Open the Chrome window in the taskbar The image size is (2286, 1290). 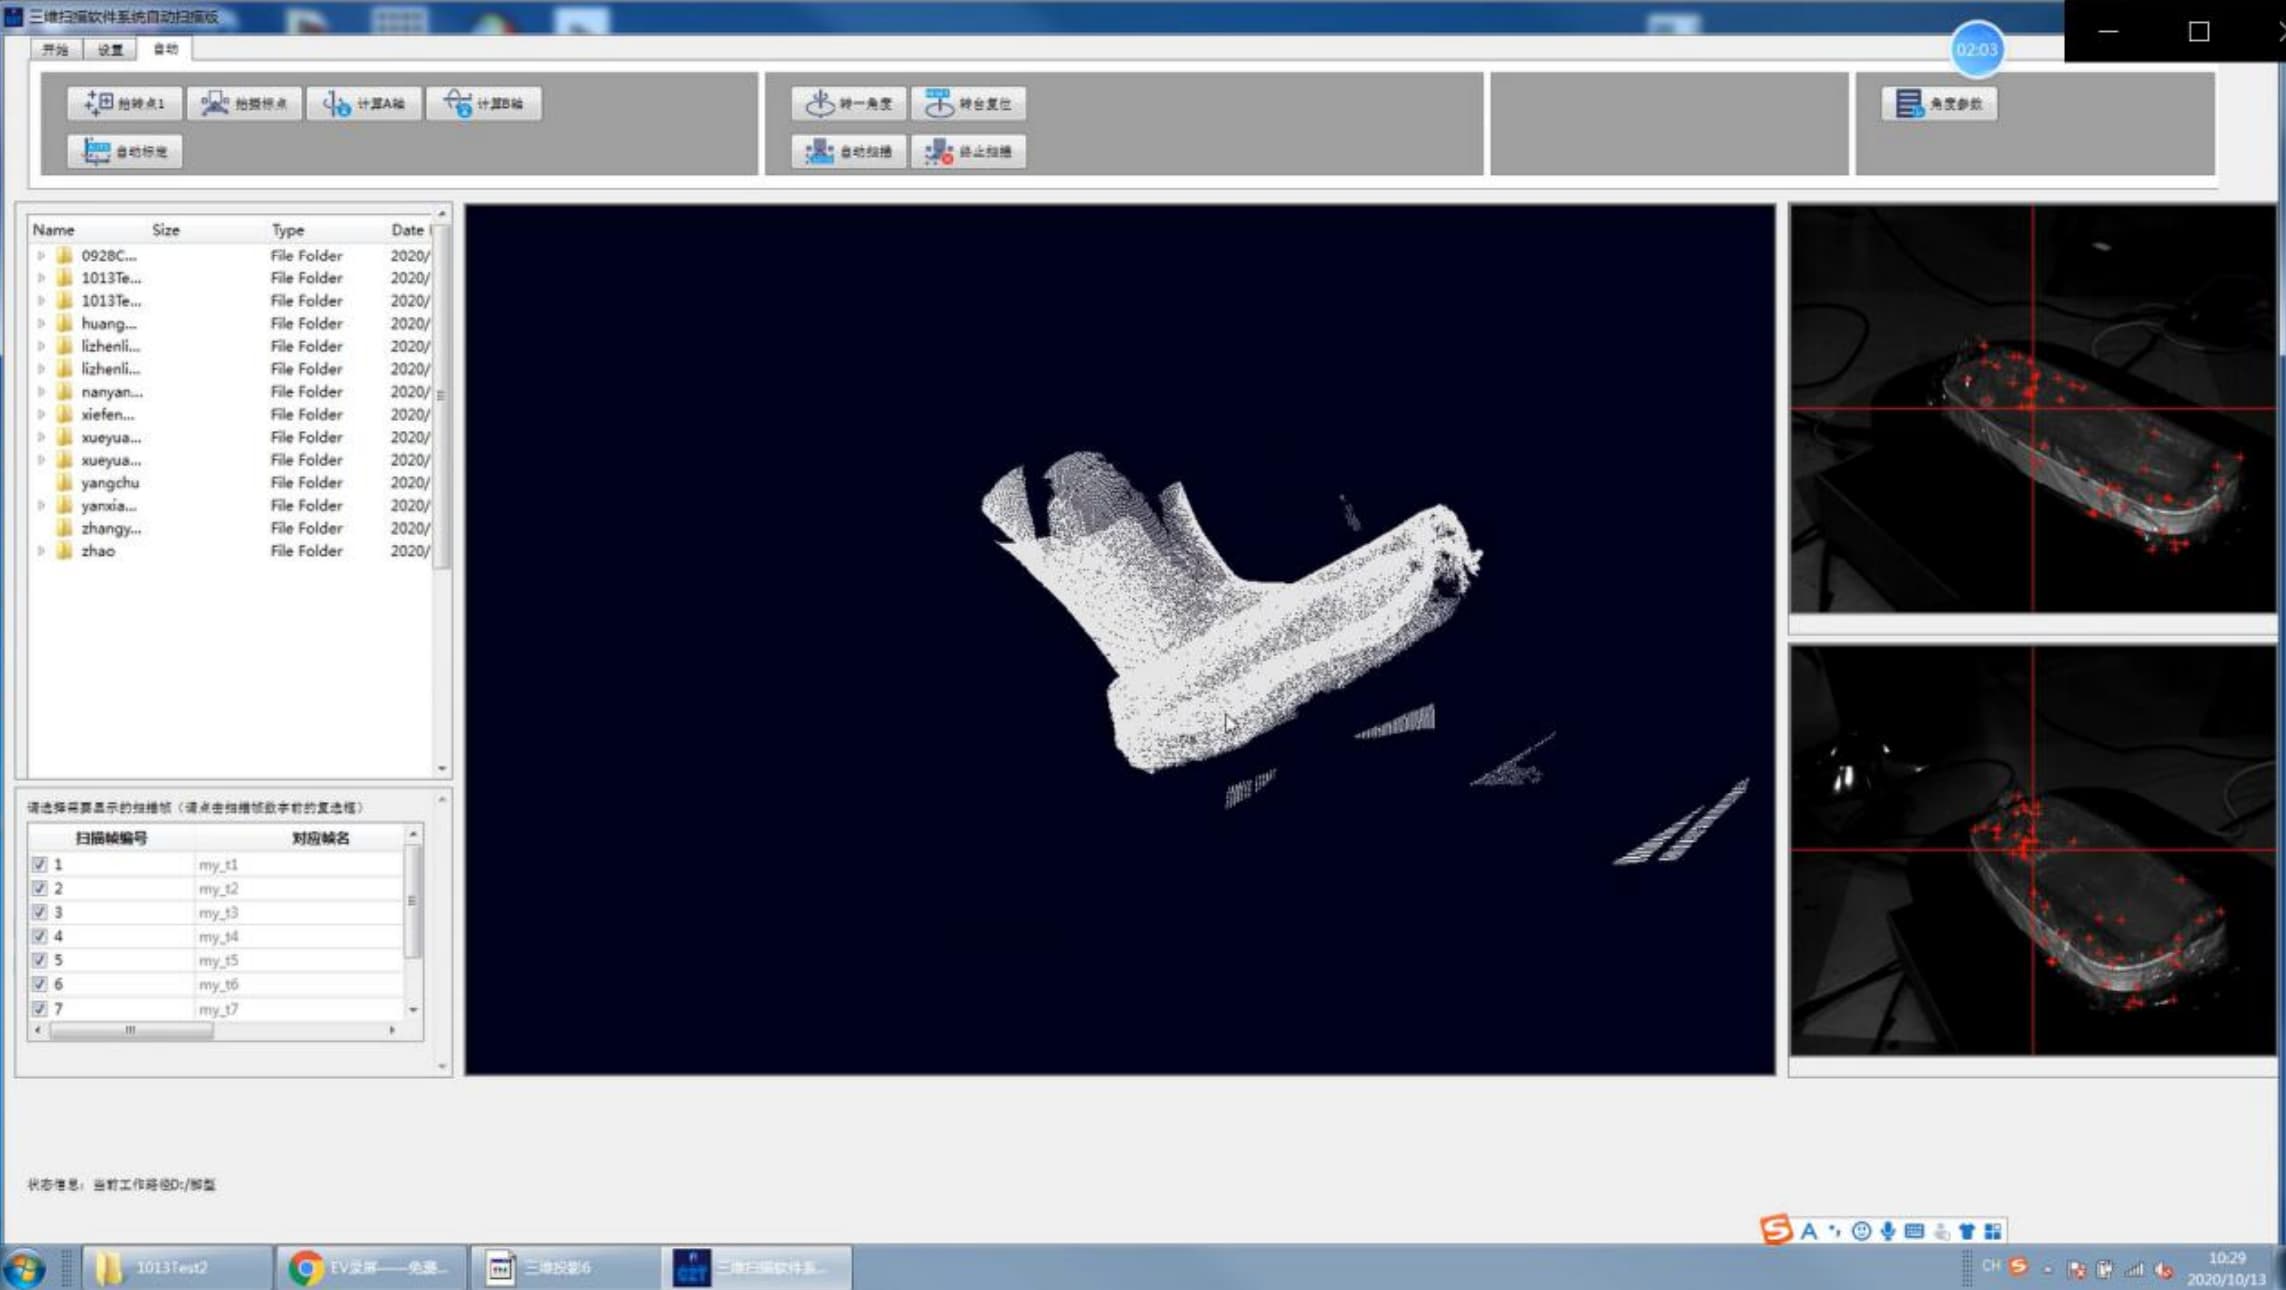point(370,1268)
